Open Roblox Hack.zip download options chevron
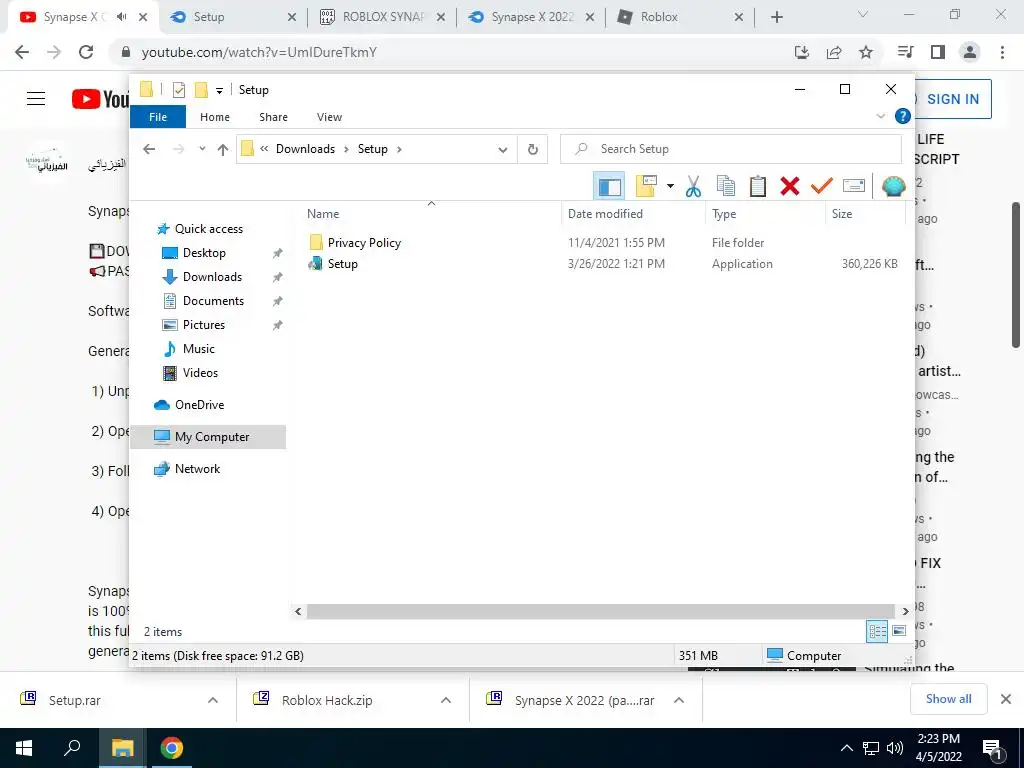This screenshot has width=1024, height=768. point(446,700)
